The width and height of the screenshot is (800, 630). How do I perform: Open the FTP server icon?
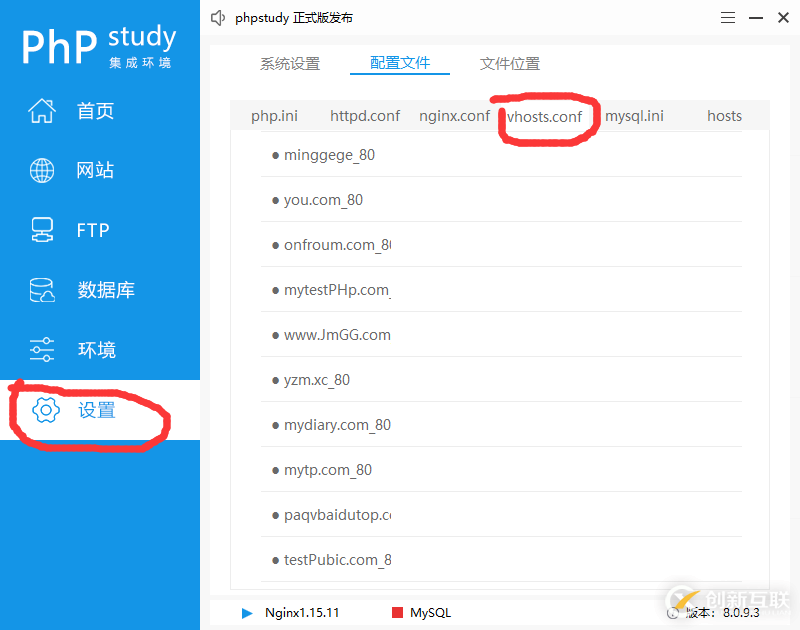[x=42, y=230]
